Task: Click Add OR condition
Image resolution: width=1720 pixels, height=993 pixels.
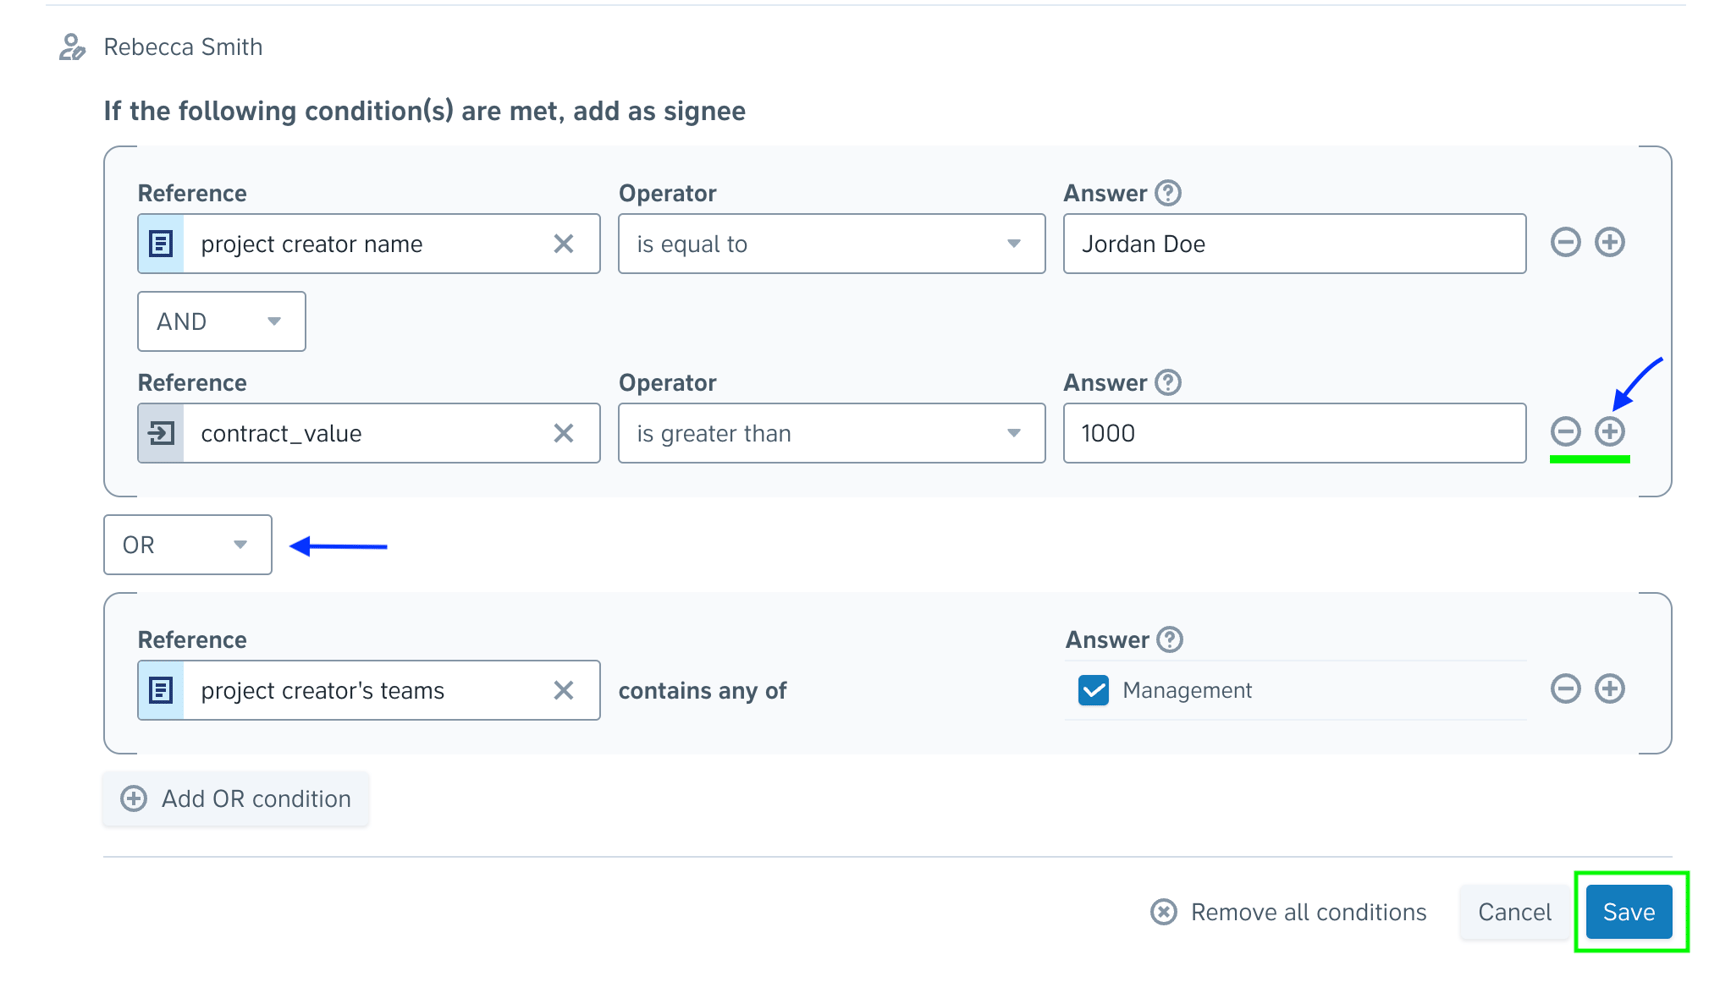Action: click(235, 798)
